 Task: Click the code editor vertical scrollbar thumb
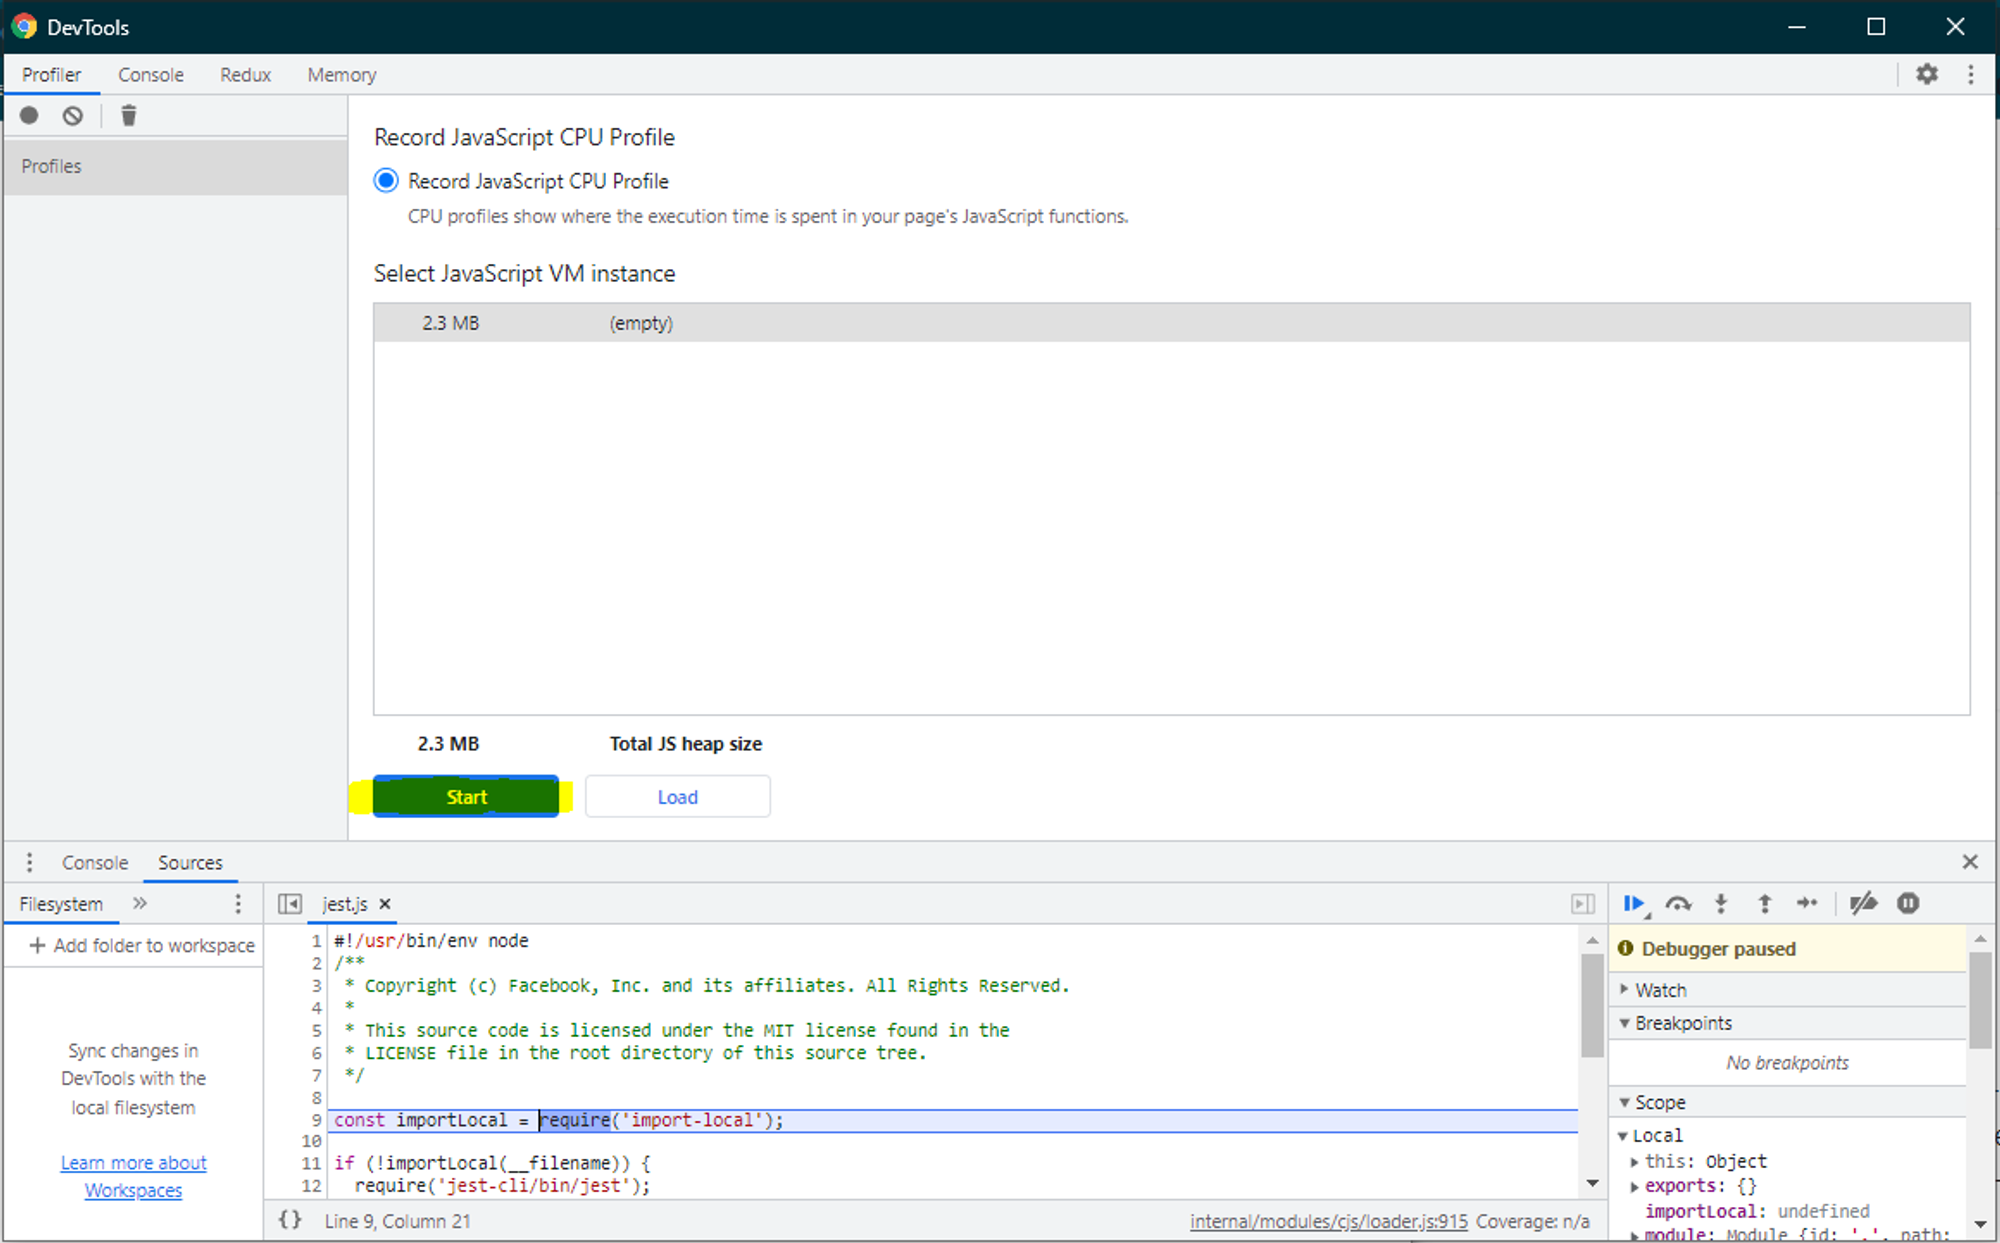click(x=1592, y=1005)
